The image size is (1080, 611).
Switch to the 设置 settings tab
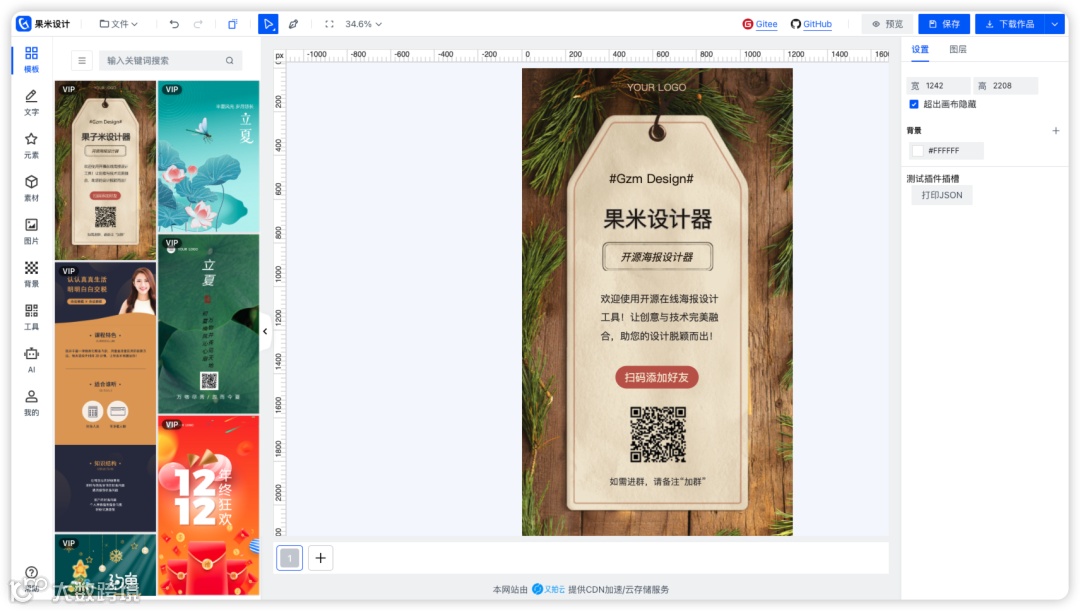[920, 50]
